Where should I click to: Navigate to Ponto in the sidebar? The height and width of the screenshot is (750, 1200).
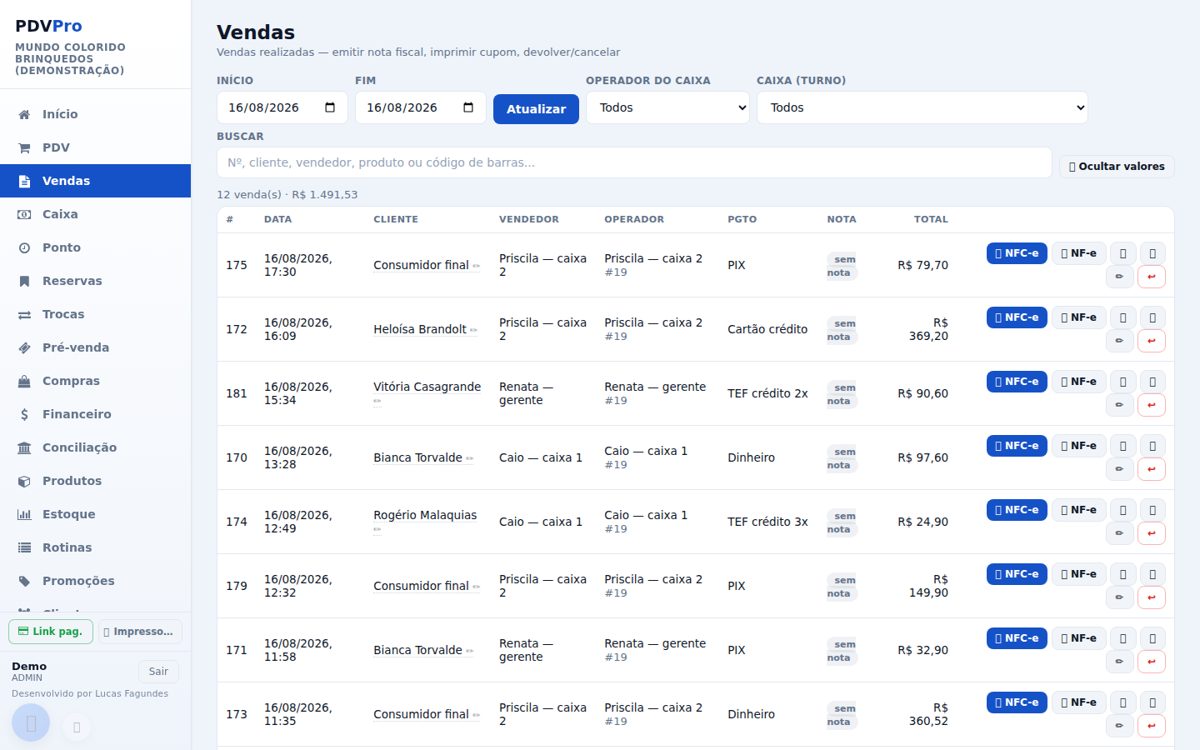click(x=95, y=247)
